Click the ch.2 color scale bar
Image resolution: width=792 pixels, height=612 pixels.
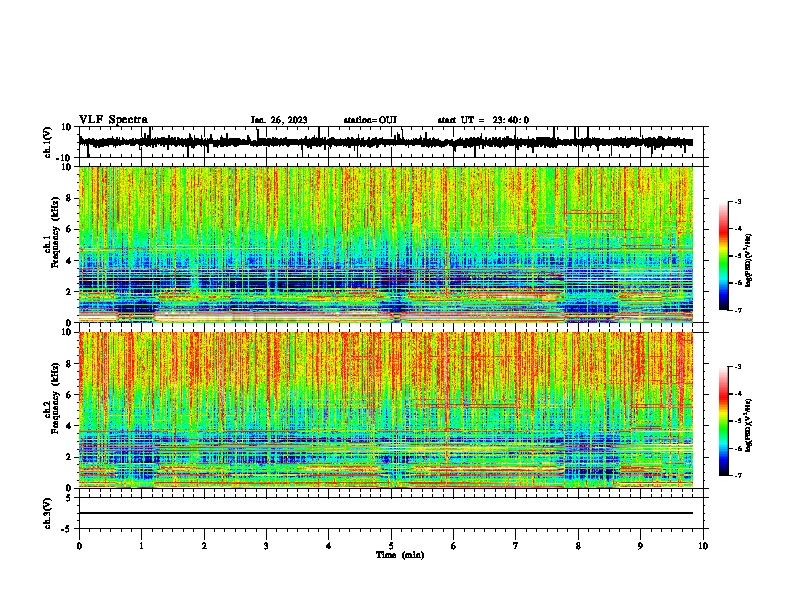[723, 421]
